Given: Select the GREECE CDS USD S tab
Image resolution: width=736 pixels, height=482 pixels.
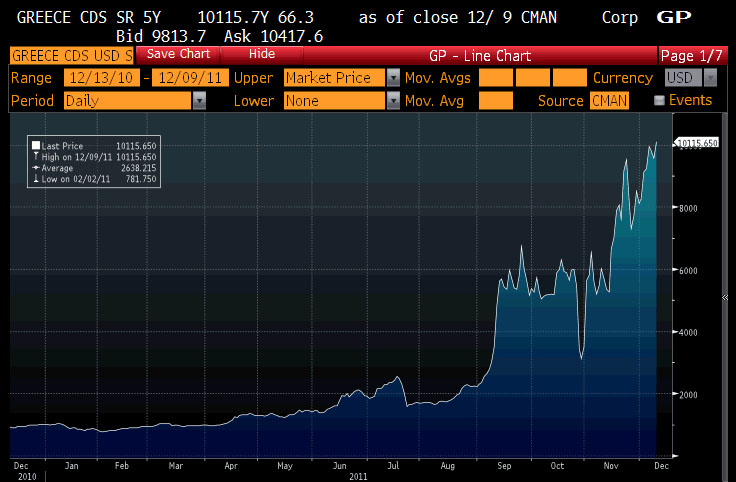Looking at the screenshot, I should [x=71, y=55].
